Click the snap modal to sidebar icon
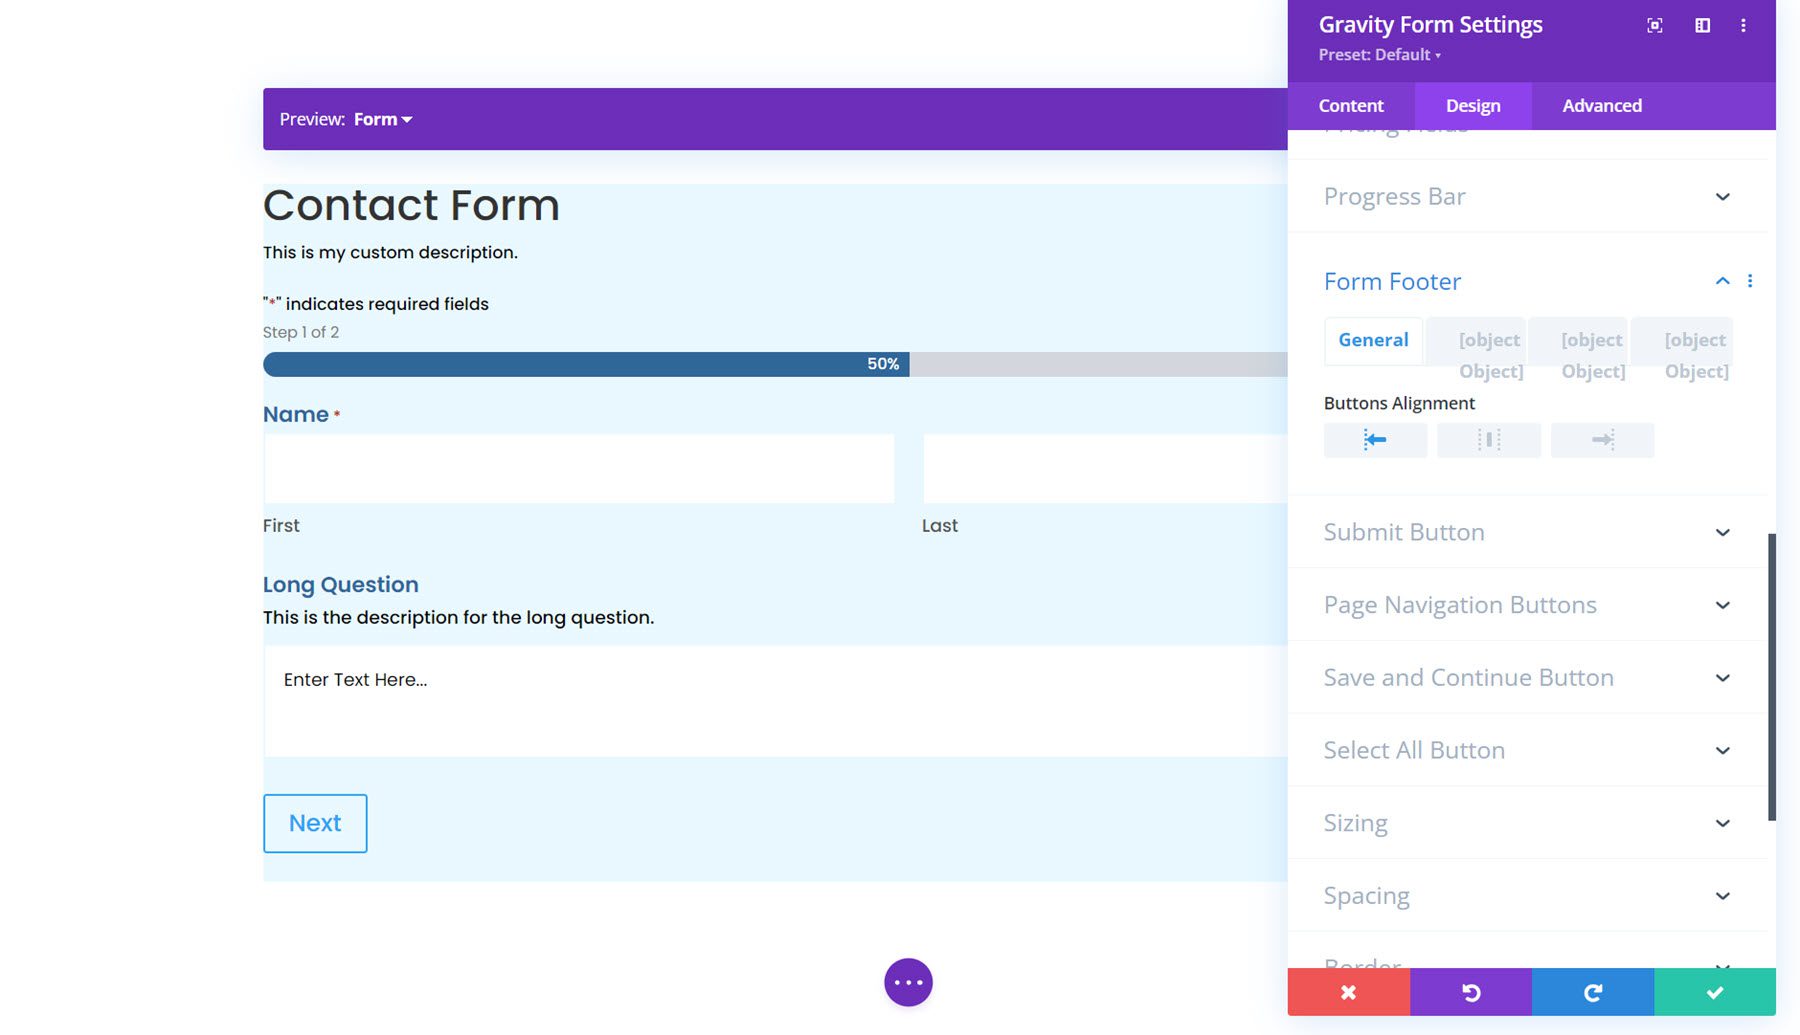The image size is (1800, 1035). point(1702,26)
